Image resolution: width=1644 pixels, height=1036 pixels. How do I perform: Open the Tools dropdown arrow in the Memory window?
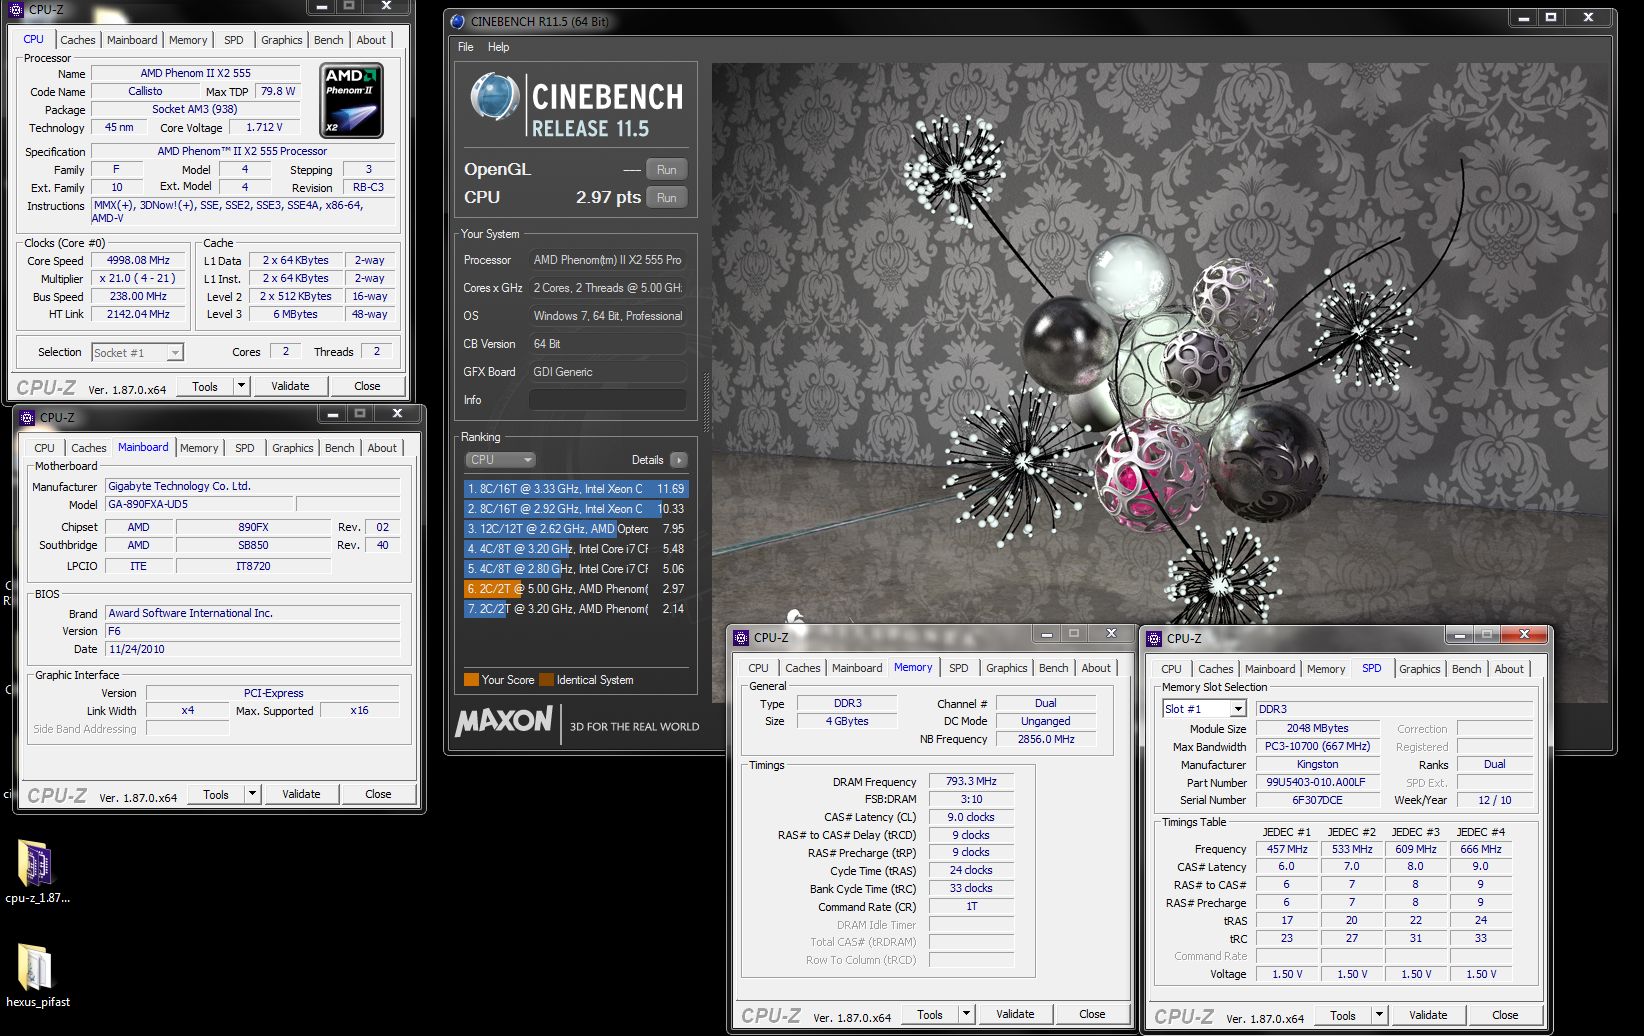(x=966, y=1014)
